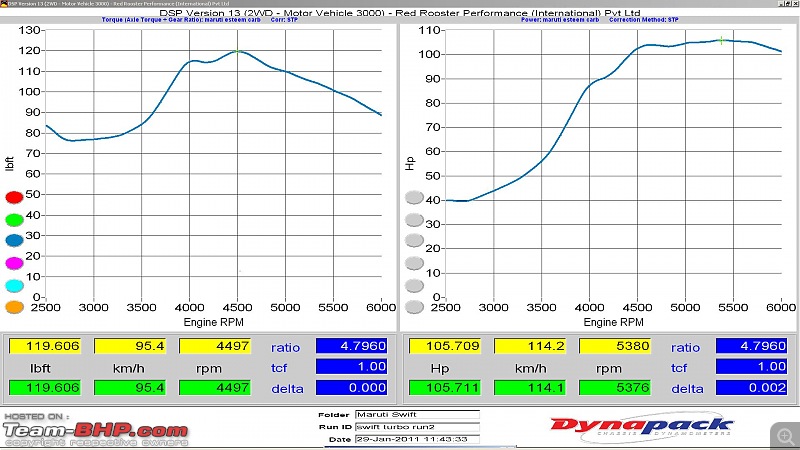Click the power chart tcf value 1.00
This screenshot has height=450, width=800.
tap(752, 367)
